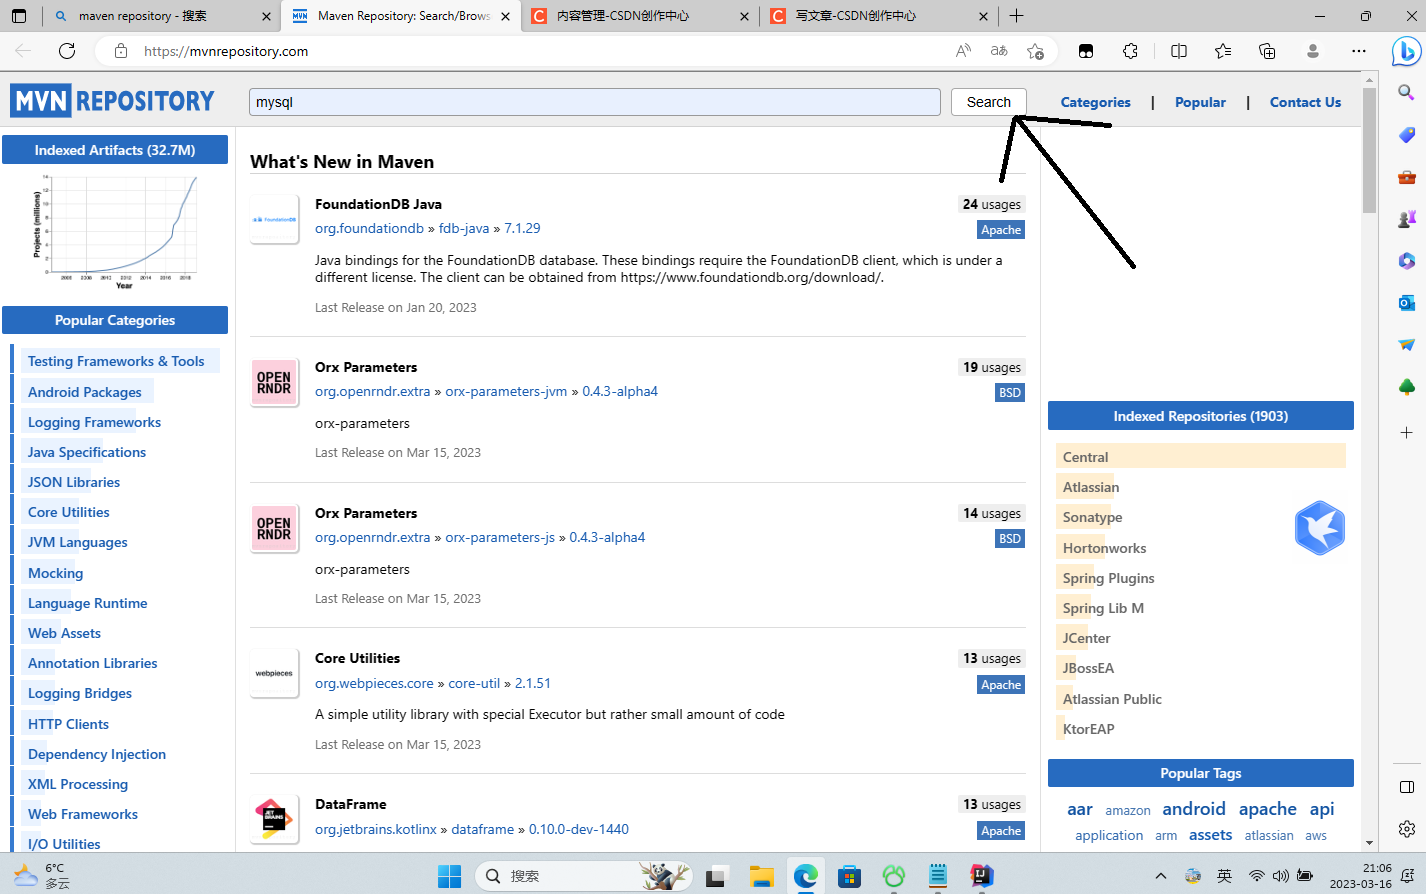Click the floating blue bird widget
Viewport: 1426px width, 894px height.
click(x=1320, y=528)
